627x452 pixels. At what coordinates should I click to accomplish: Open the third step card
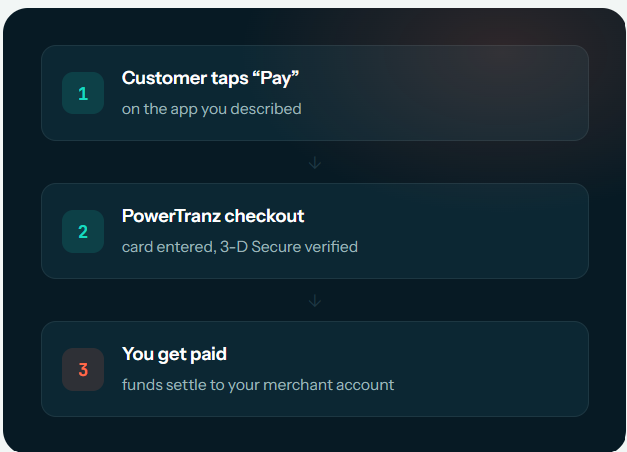pyautogui.click(x=315, y=369)
